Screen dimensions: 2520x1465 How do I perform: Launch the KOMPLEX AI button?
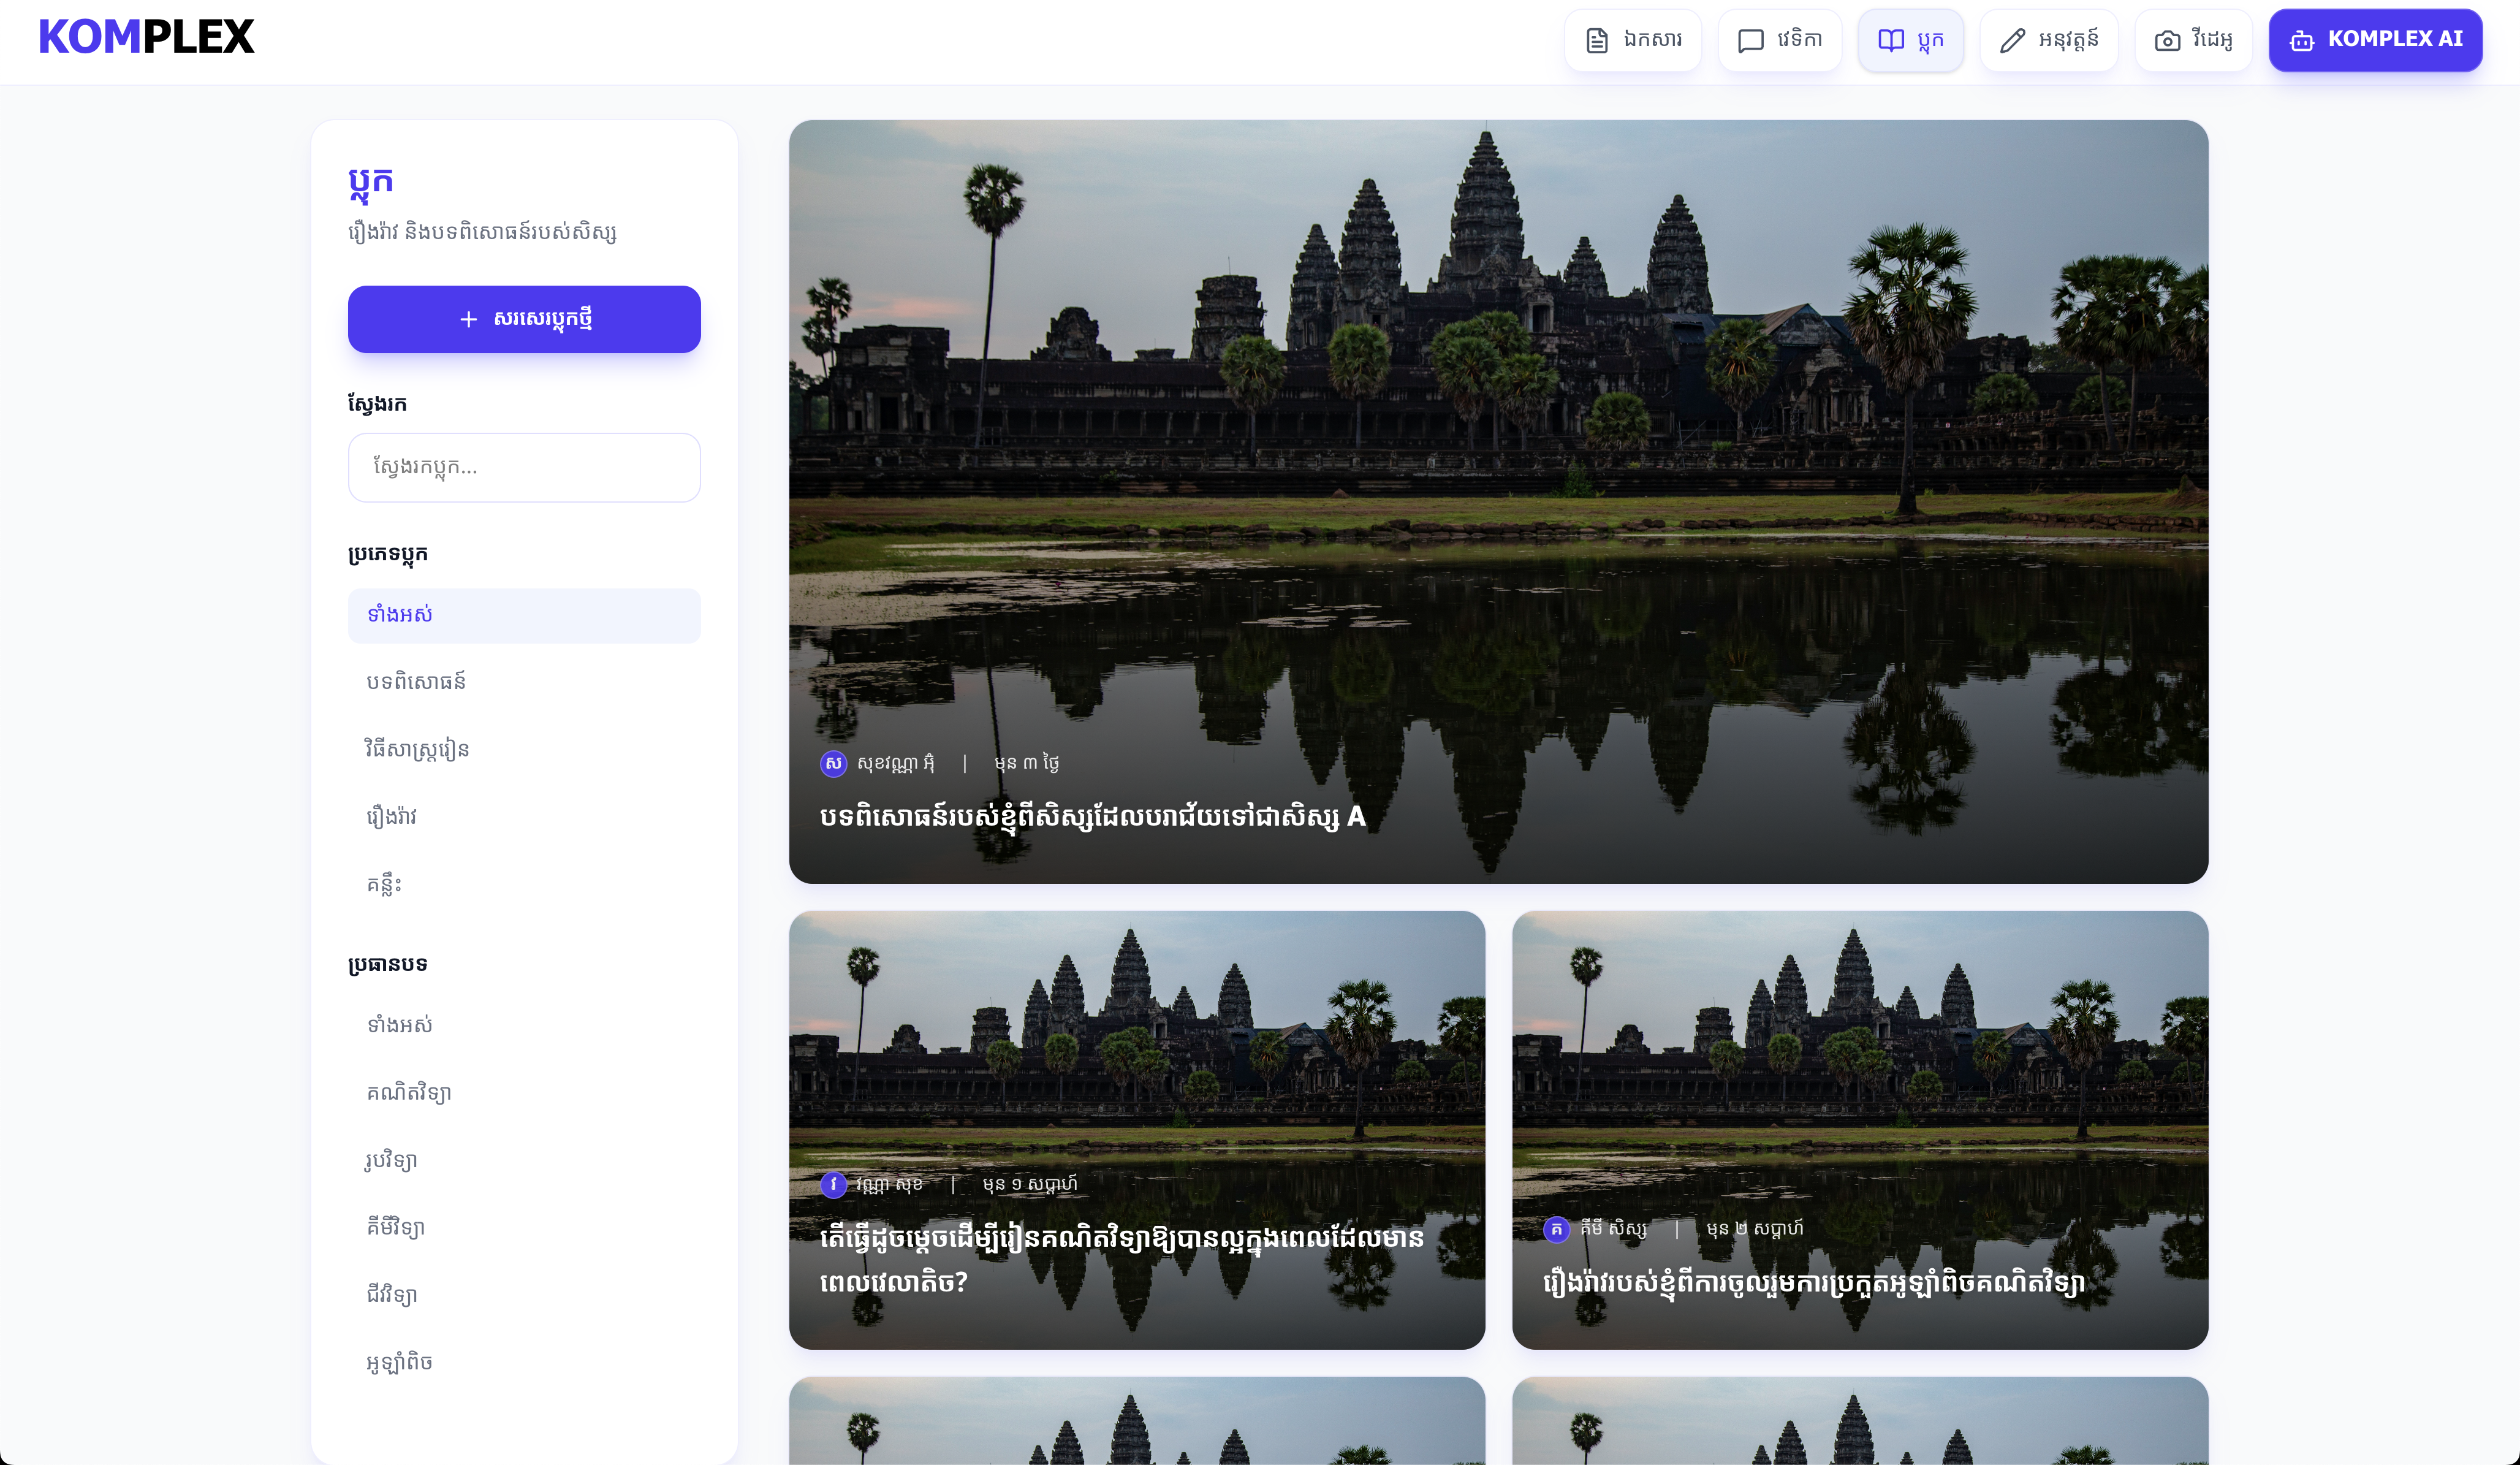tap(2375, 40)
